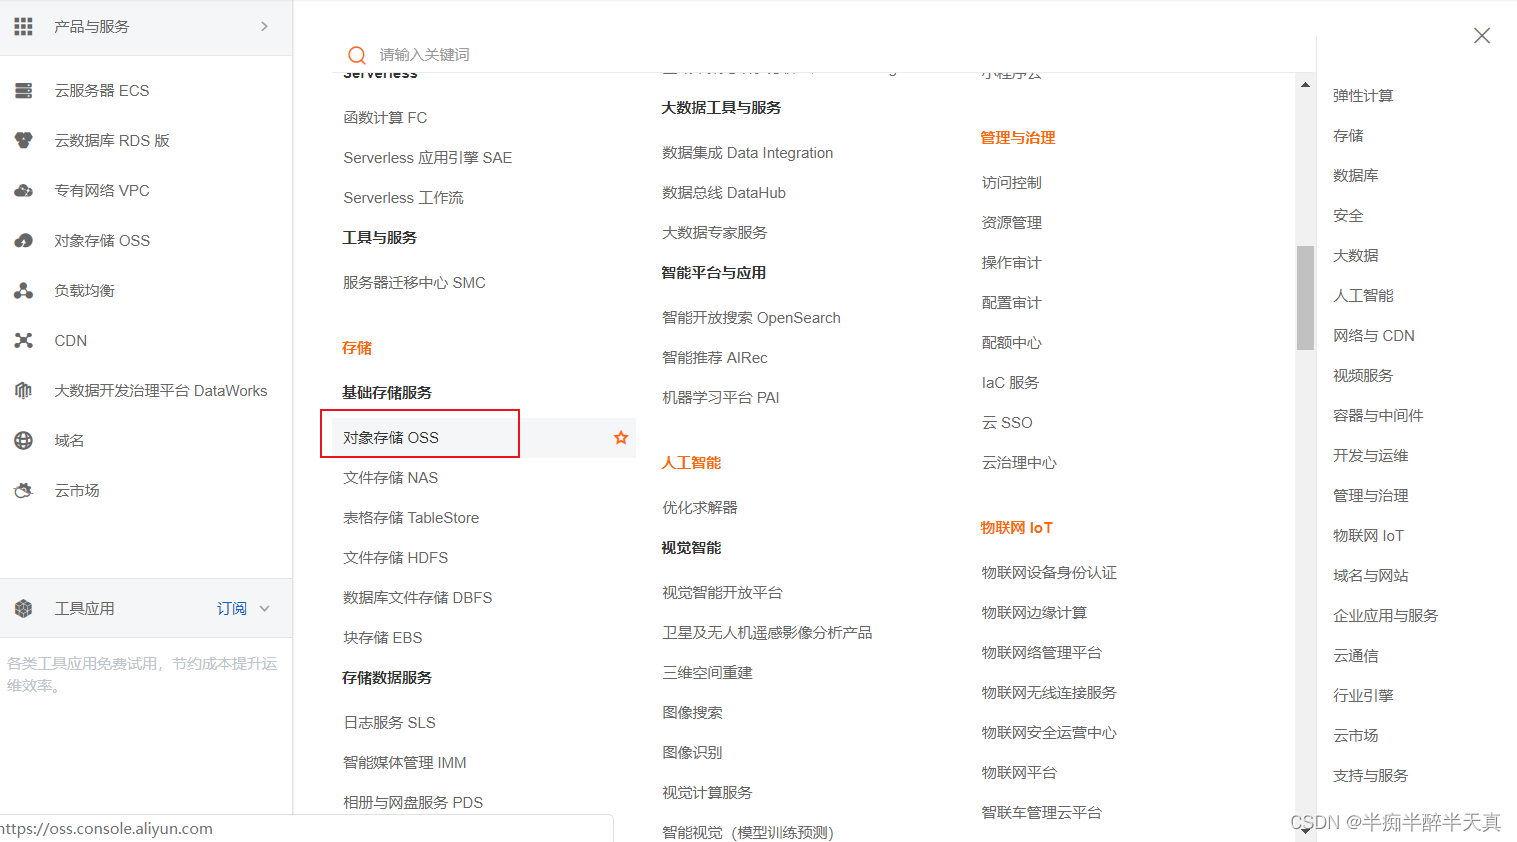This screenshot has height=842, width=1517.
Task: Open 数据集成 Data Integration
Action: point(748,152)
